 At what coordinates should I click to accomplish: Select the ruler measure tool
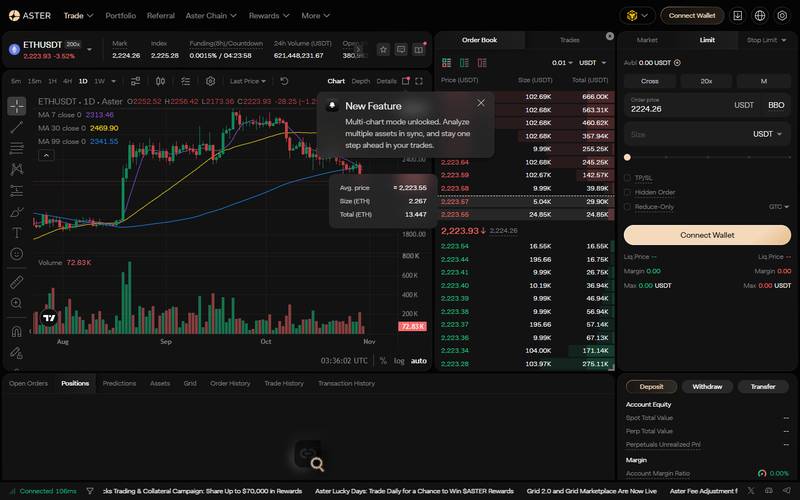click(x=17, y=282)
